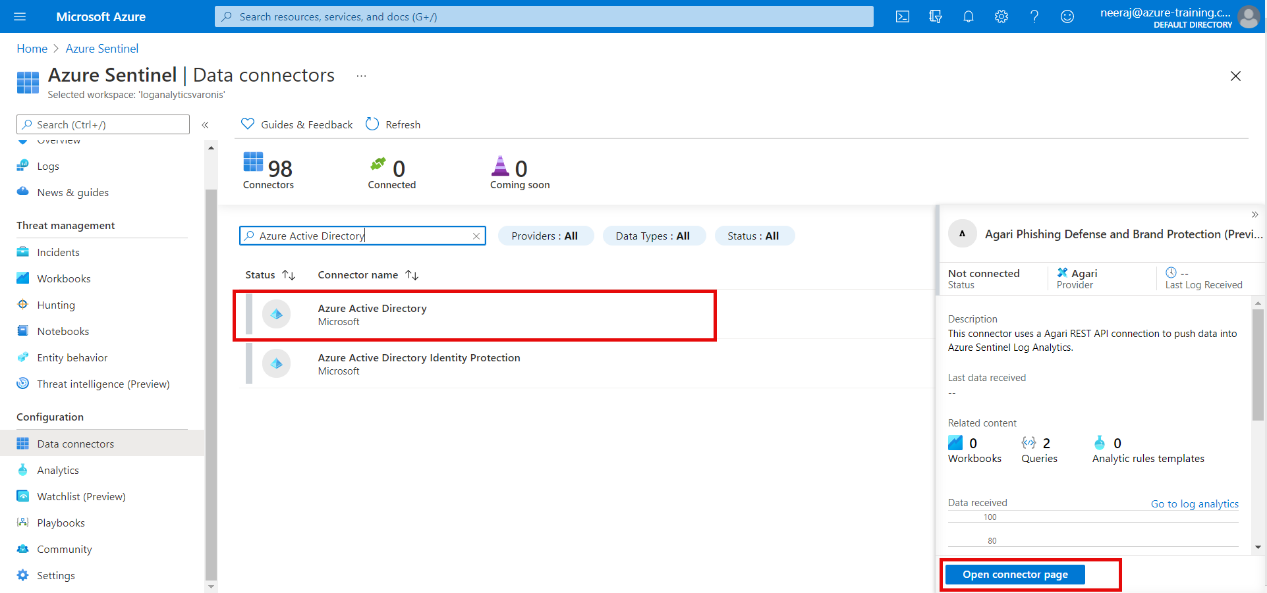The image size is (1267, 593).
Task: Go to Home in the breadcrumb
Action: click(32, 48)
